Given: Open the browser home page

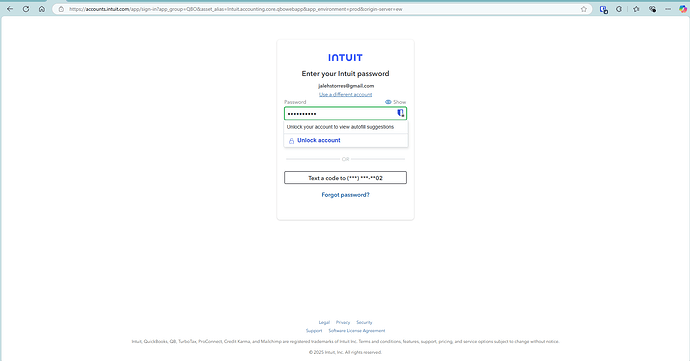Looking at the screenshot, I should point(42,9).
